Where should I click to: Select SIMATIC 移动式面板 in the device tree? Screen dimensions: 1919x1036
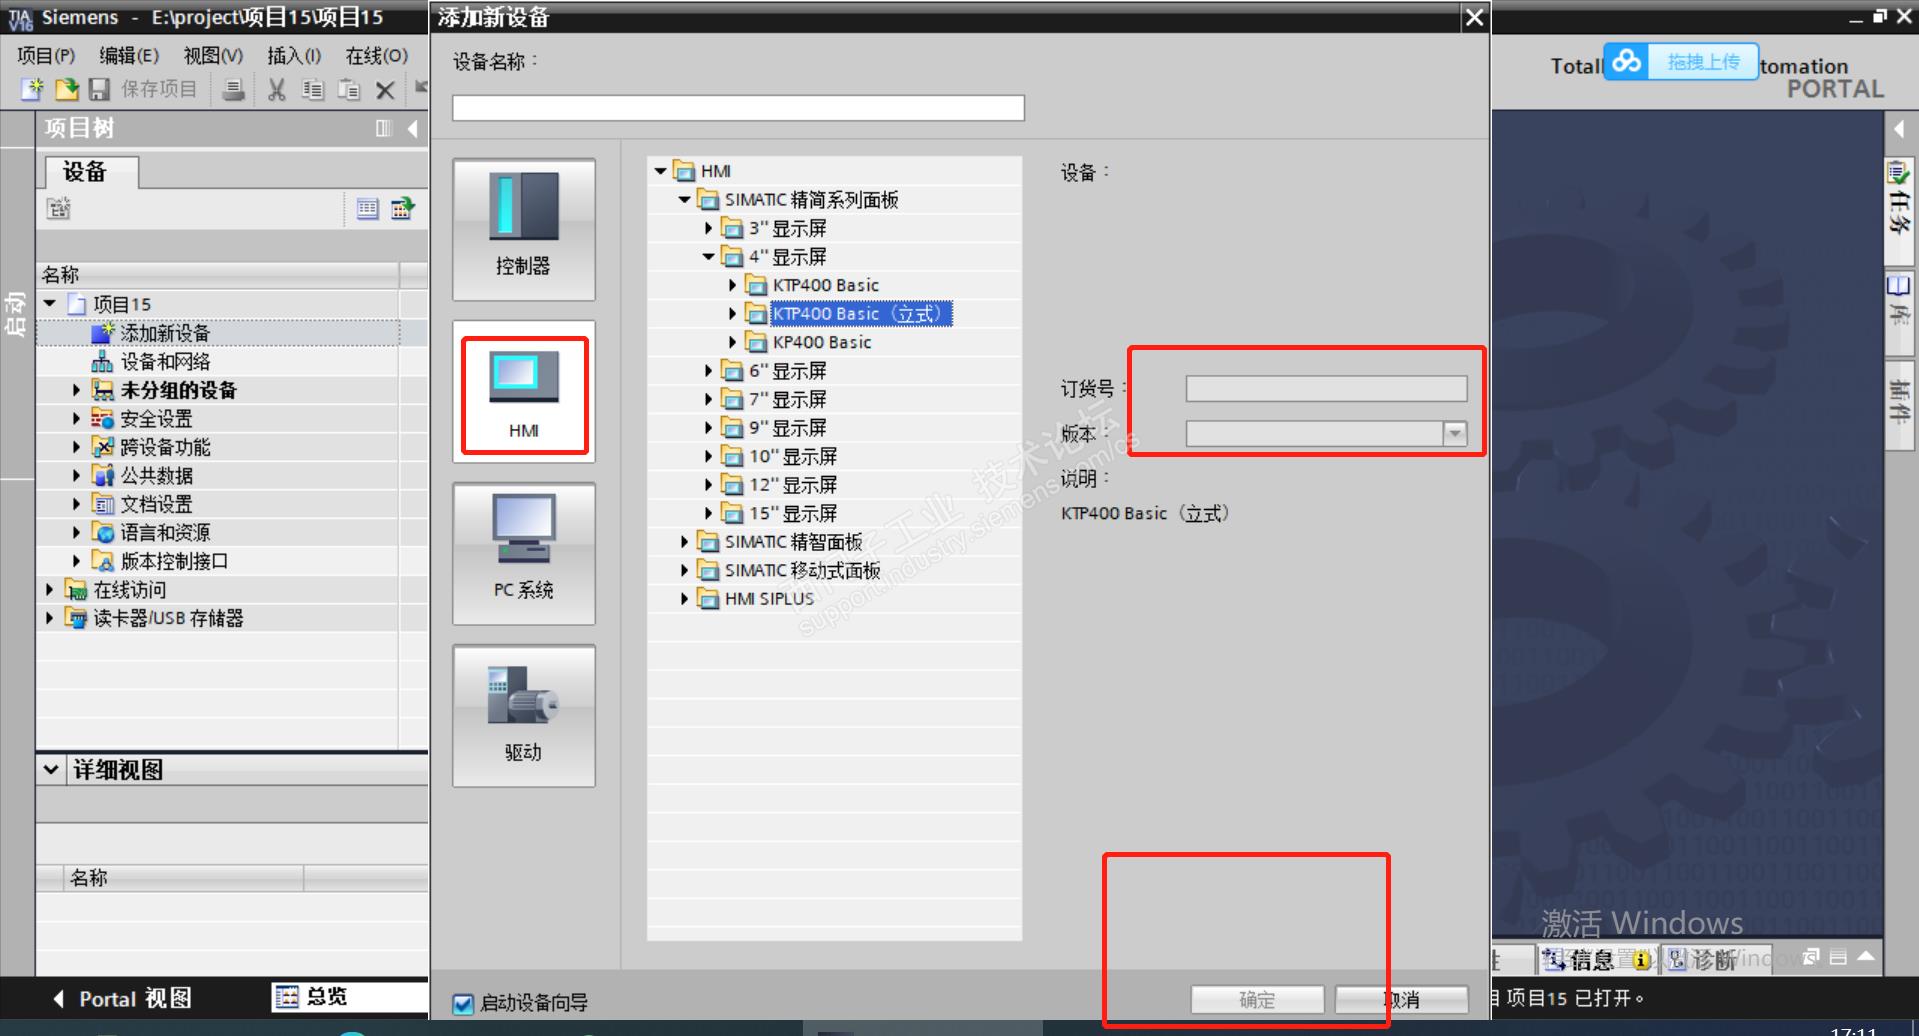point(803,570)
